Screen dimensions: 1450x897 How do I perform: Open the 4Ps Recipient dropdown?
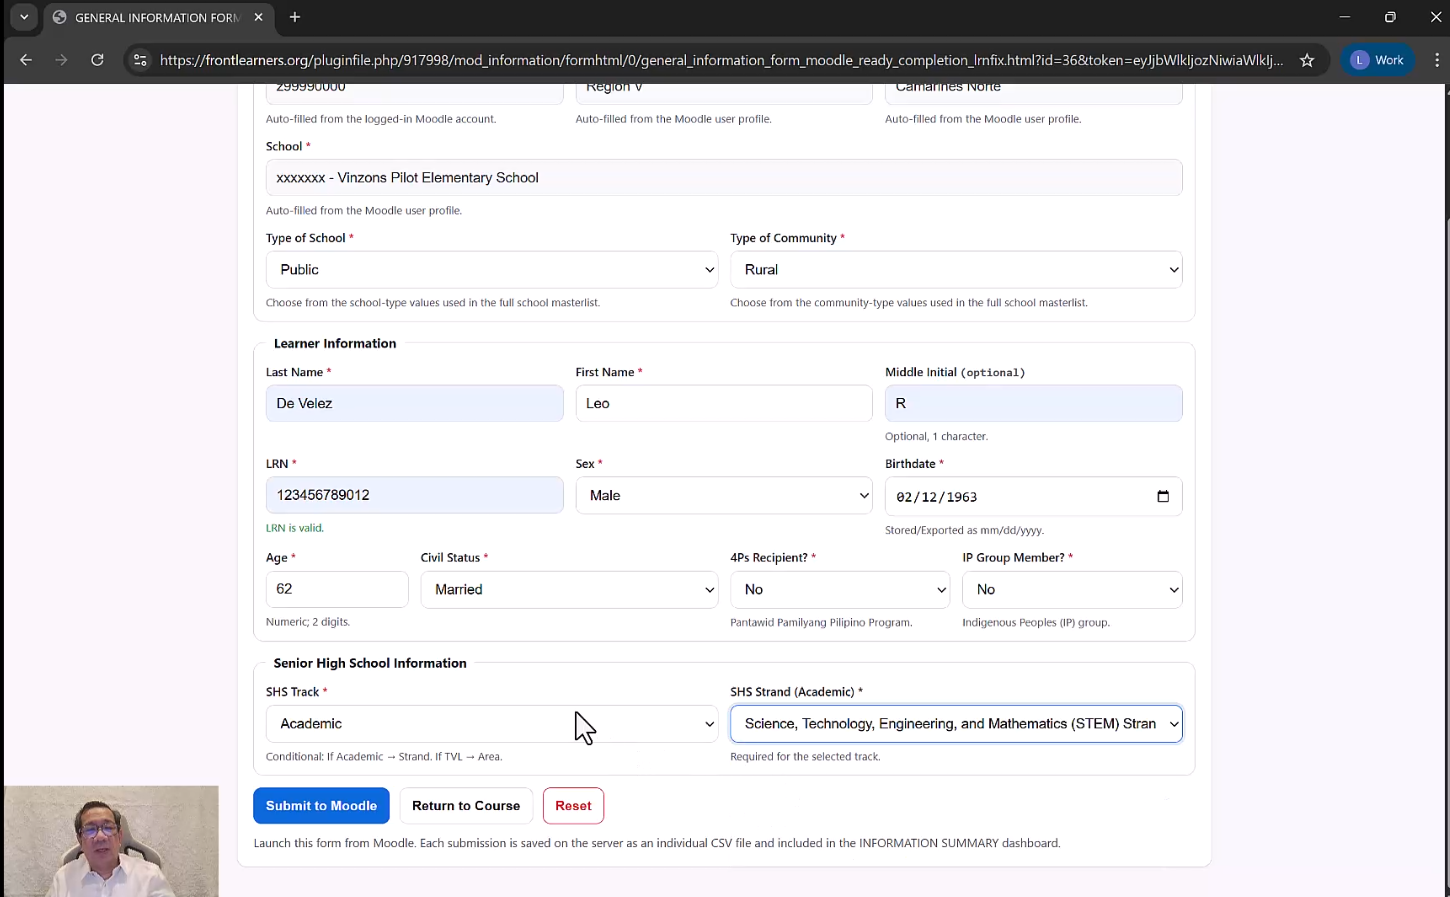[x=839, y=590]
